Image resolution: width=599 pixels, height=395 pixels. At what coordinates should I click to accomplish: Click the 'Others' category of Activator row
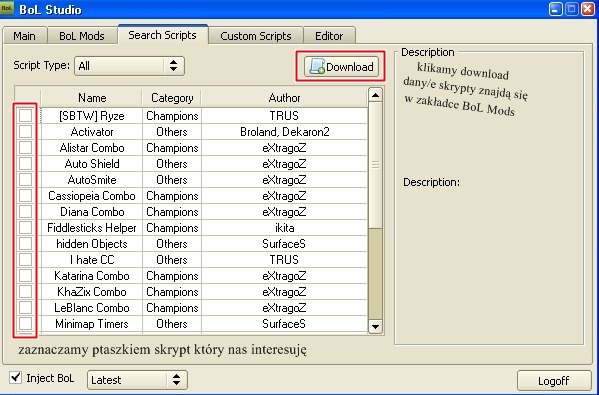(172, 132)
